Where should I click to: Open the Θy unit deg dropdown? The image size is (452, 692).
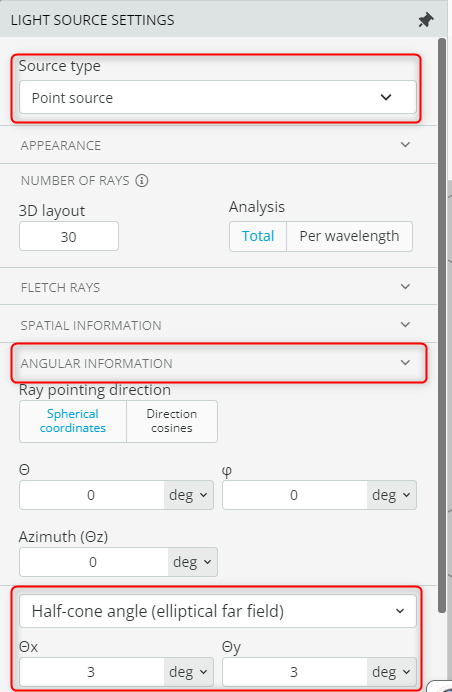tap(391, 672)
